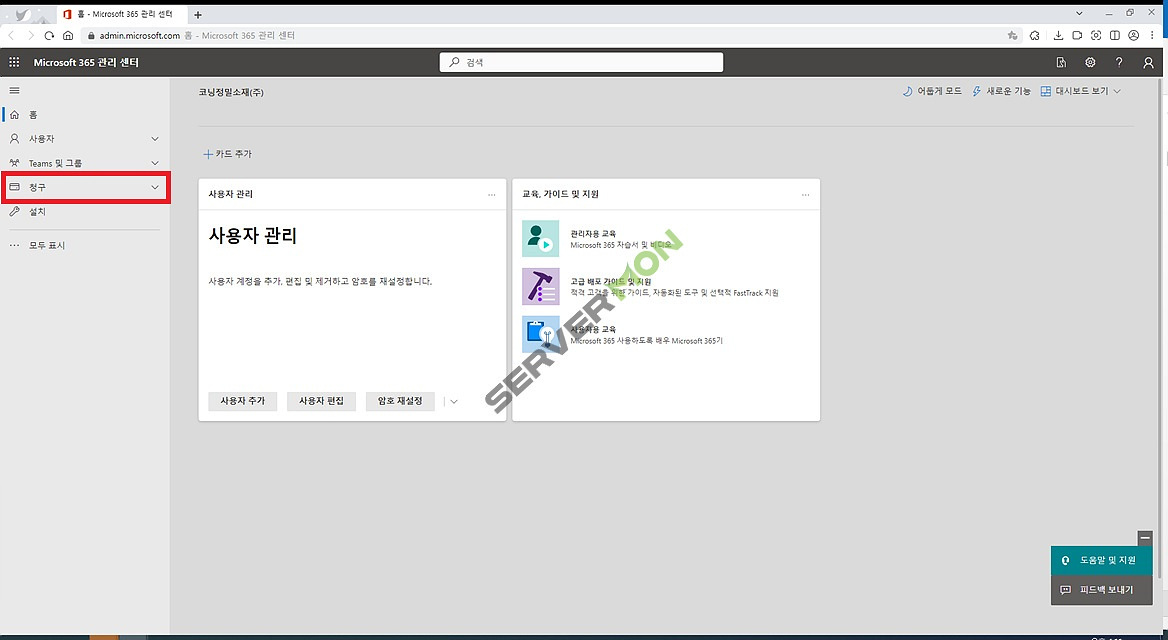The width and height of the screenshot is (1168, 640).
Task: Click the browser home icon
Action: pos(68,36)
